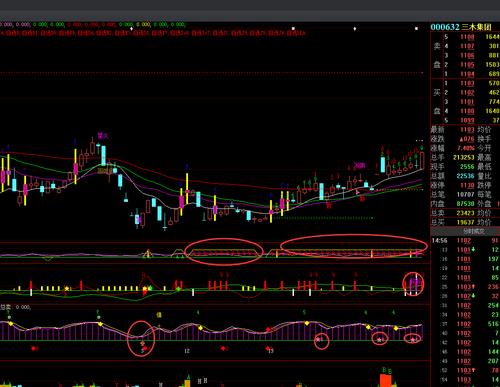Select the tick row with volume 144
The image size is (500, 387).
[465, 351]
